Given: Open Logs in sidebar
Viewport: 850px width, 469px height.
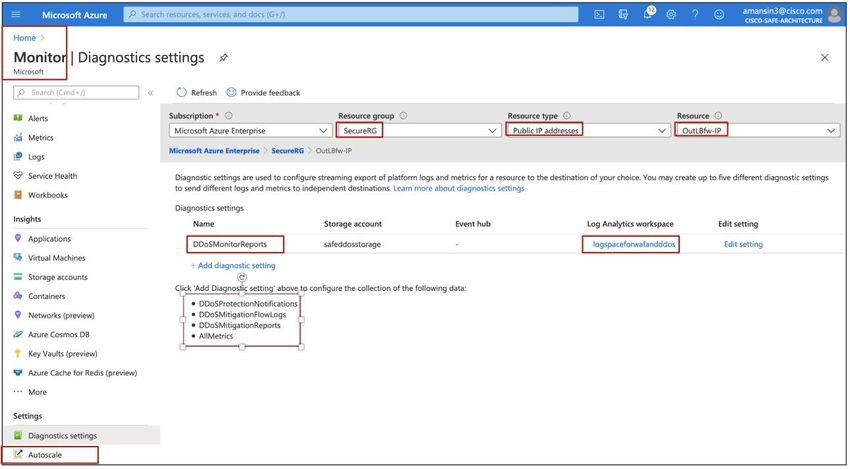Looking at the screenshot, I should click(x=36, y=157).
